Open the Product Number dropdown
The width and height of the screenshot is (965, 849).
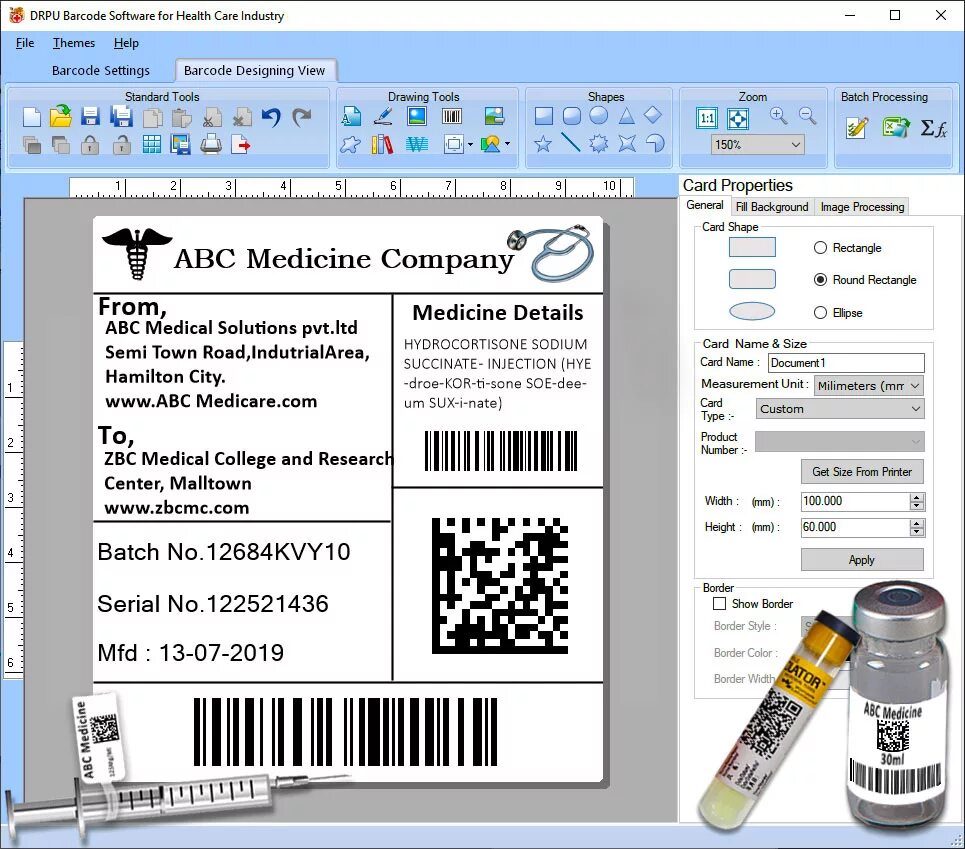click(840, 442)
